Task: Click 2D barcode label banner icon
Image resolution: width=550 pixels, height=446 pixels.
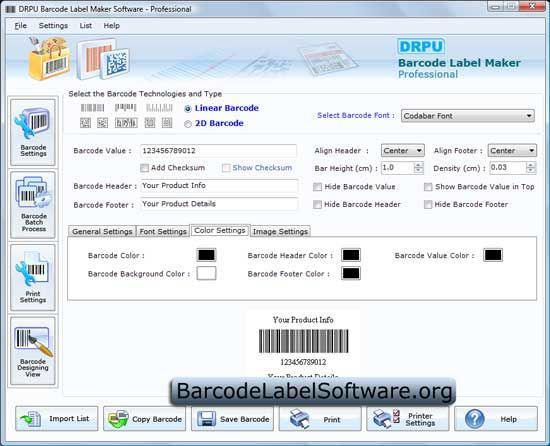Action: (103, 59)
